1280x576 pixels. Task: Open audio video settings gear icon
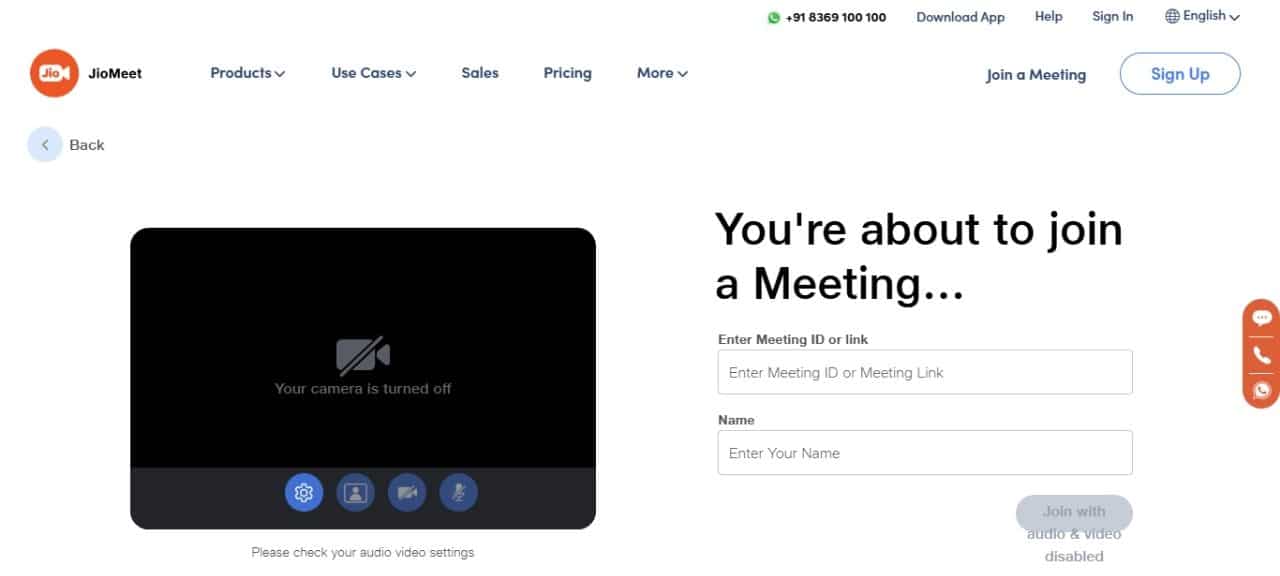click(x=304, y=492)
